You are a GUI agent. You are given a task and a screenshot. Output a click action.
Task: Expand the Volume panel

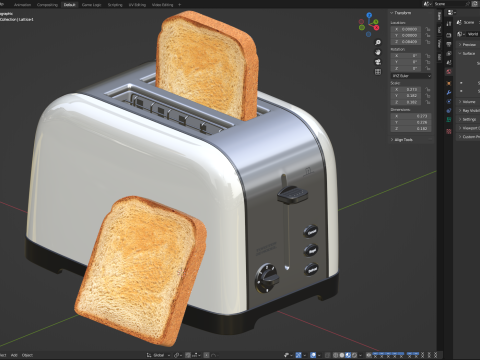(x=468, y=102)
